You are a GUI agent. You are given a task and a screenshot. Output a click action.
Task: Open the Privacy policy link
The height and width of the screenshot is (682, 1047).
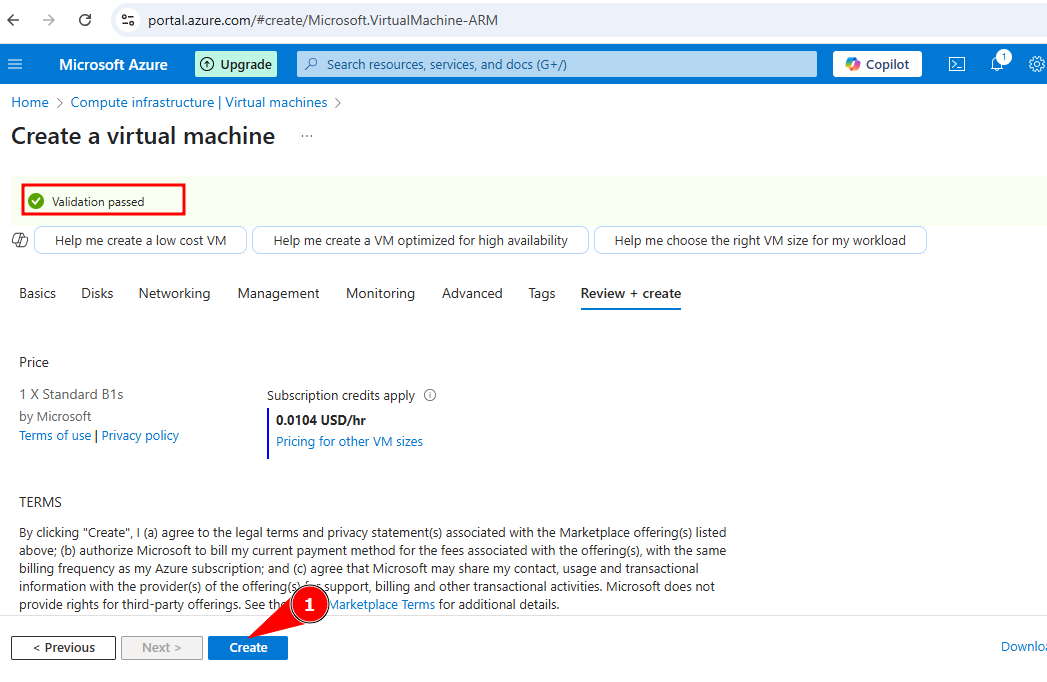coord(140,436)
